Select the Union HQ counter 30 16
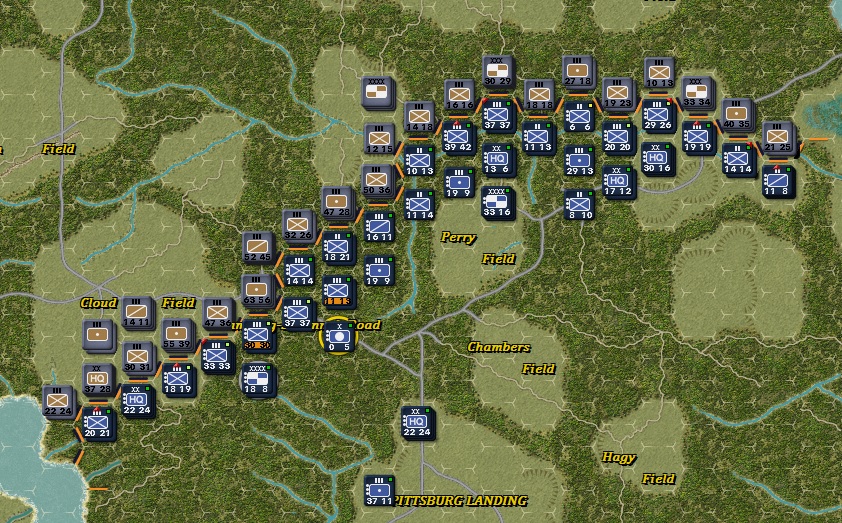This screenshot has width=842, height=523. coord(657,159)
